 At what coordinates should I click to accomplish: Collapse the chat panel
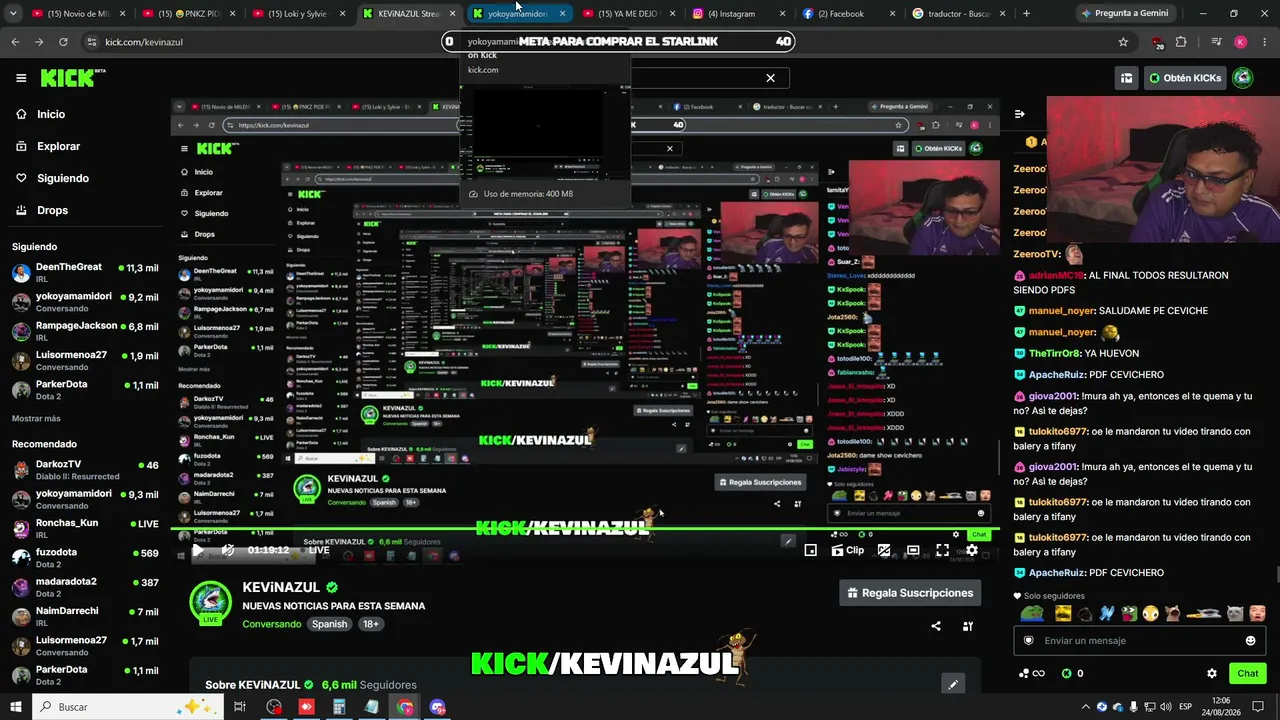tap(1019, 114)
